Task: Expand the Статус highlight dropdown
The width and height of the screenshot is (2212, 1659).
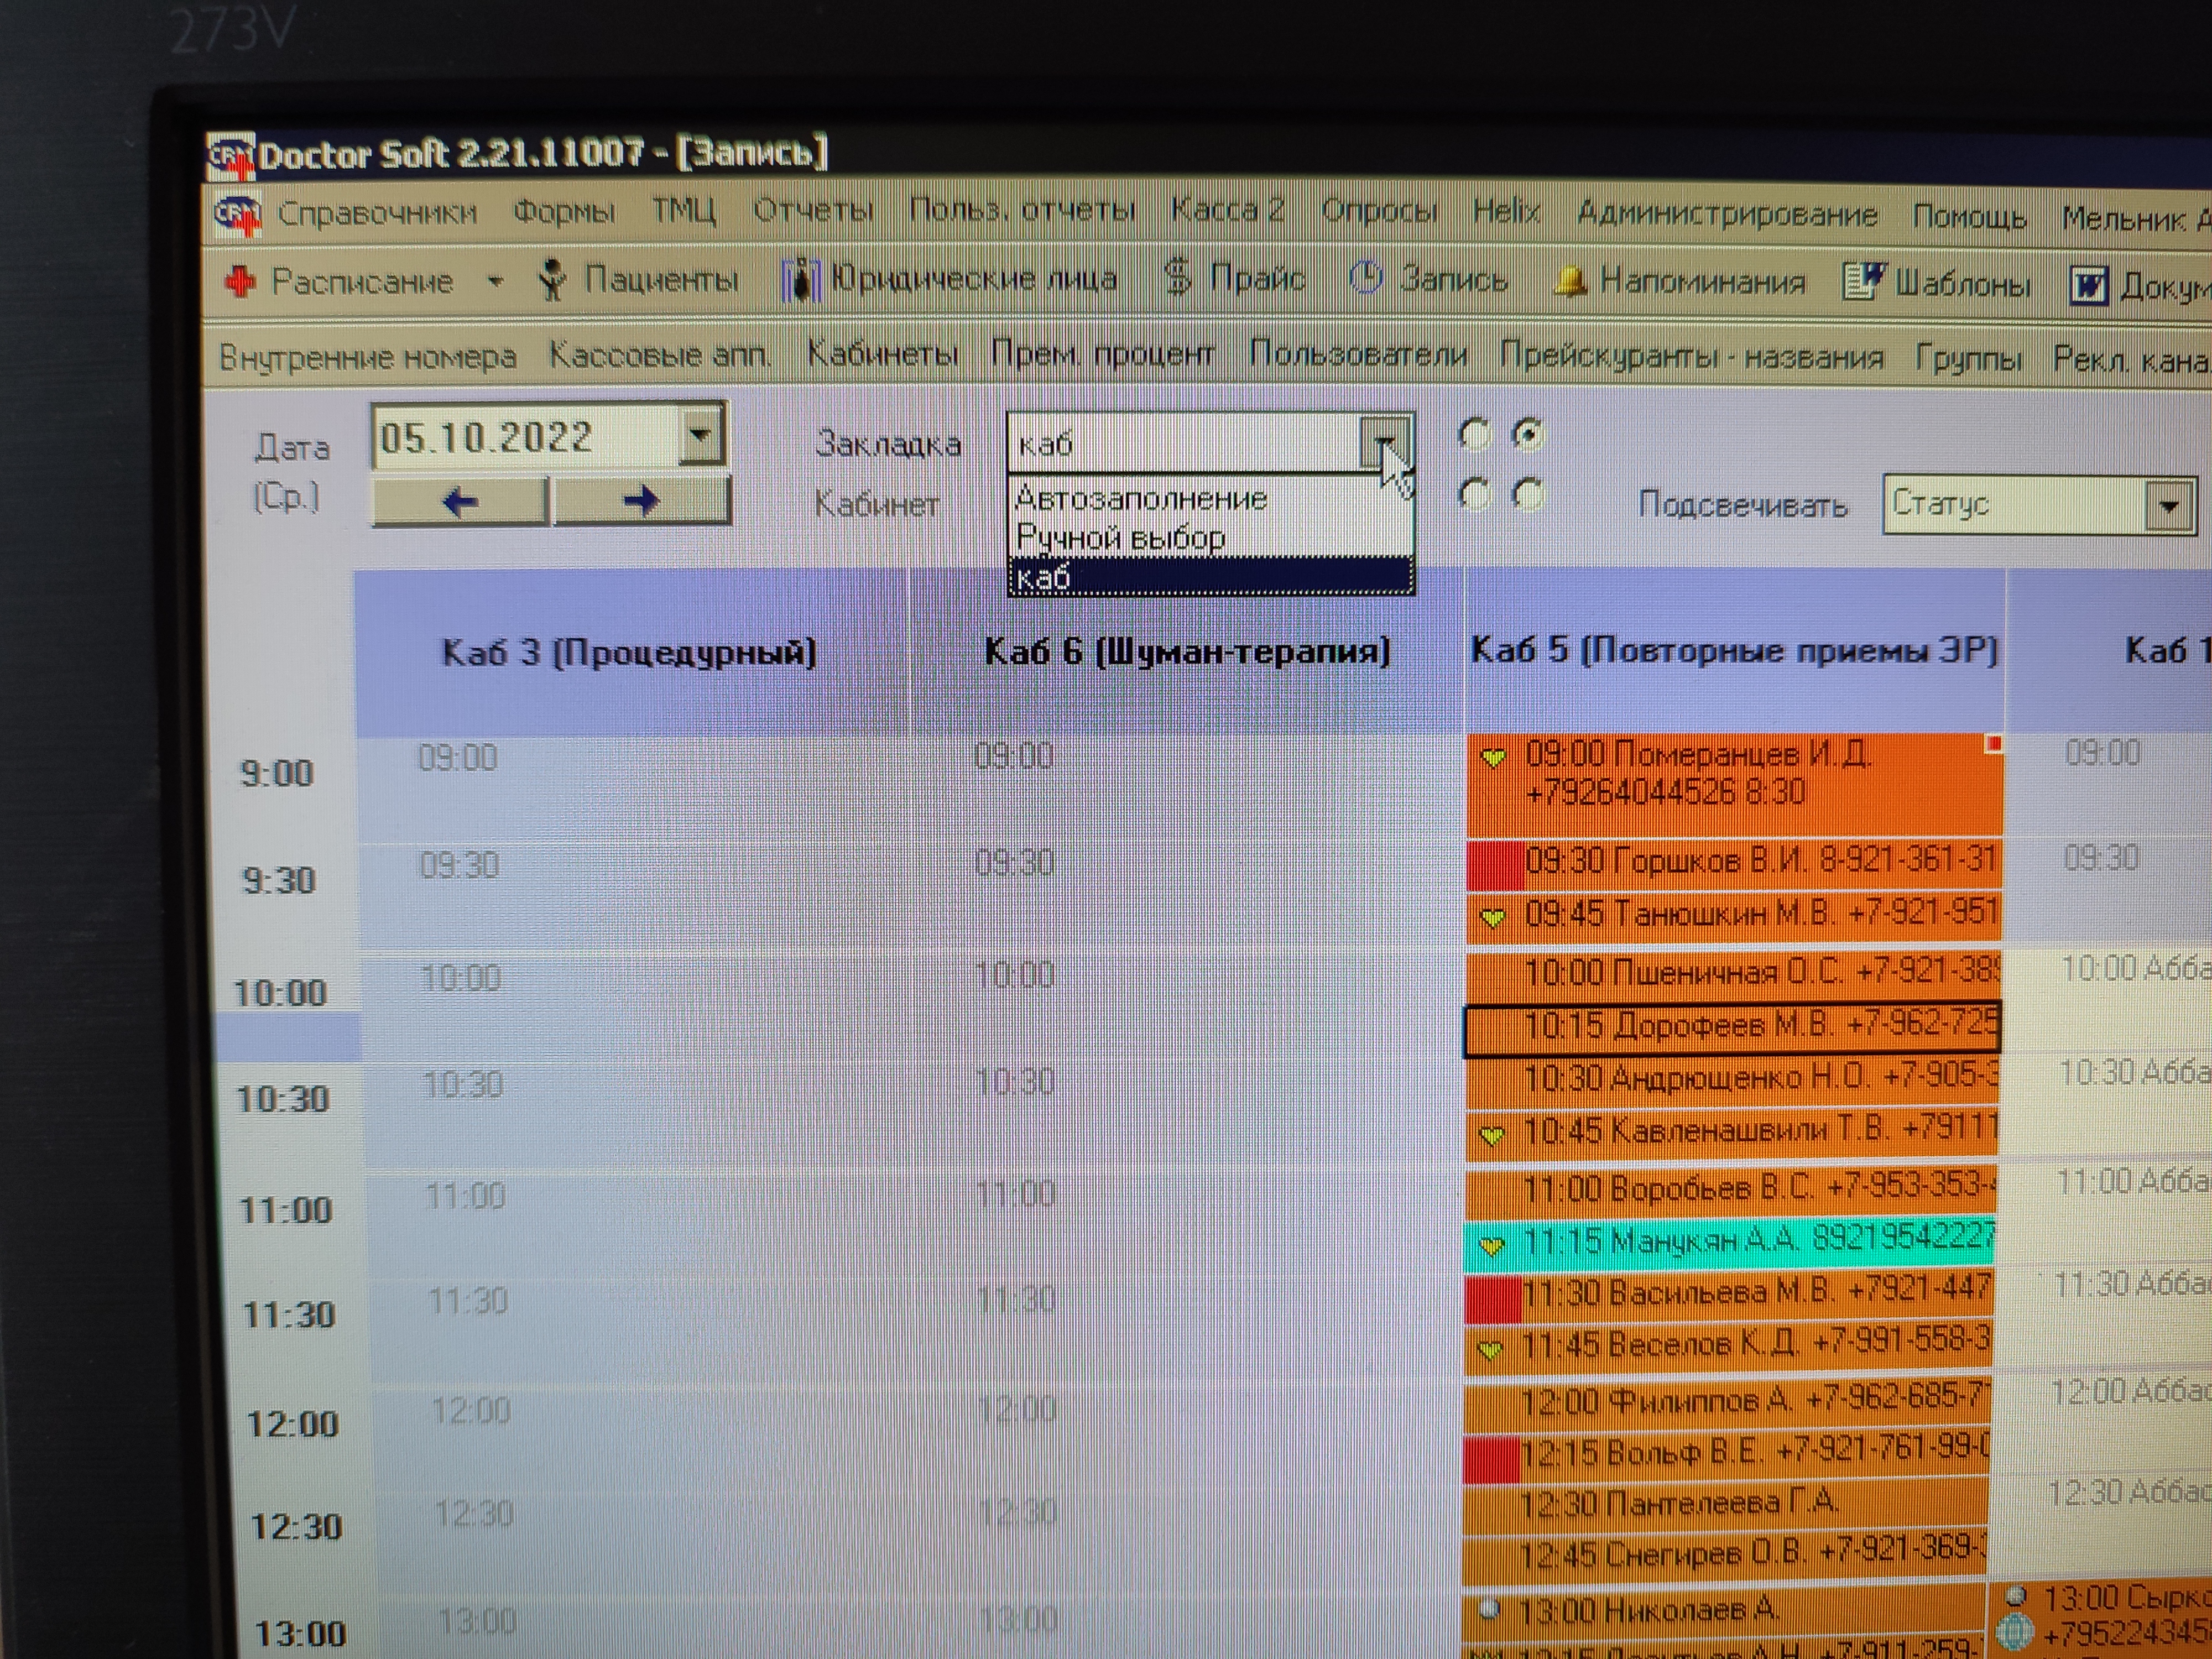Action: 2168,506
